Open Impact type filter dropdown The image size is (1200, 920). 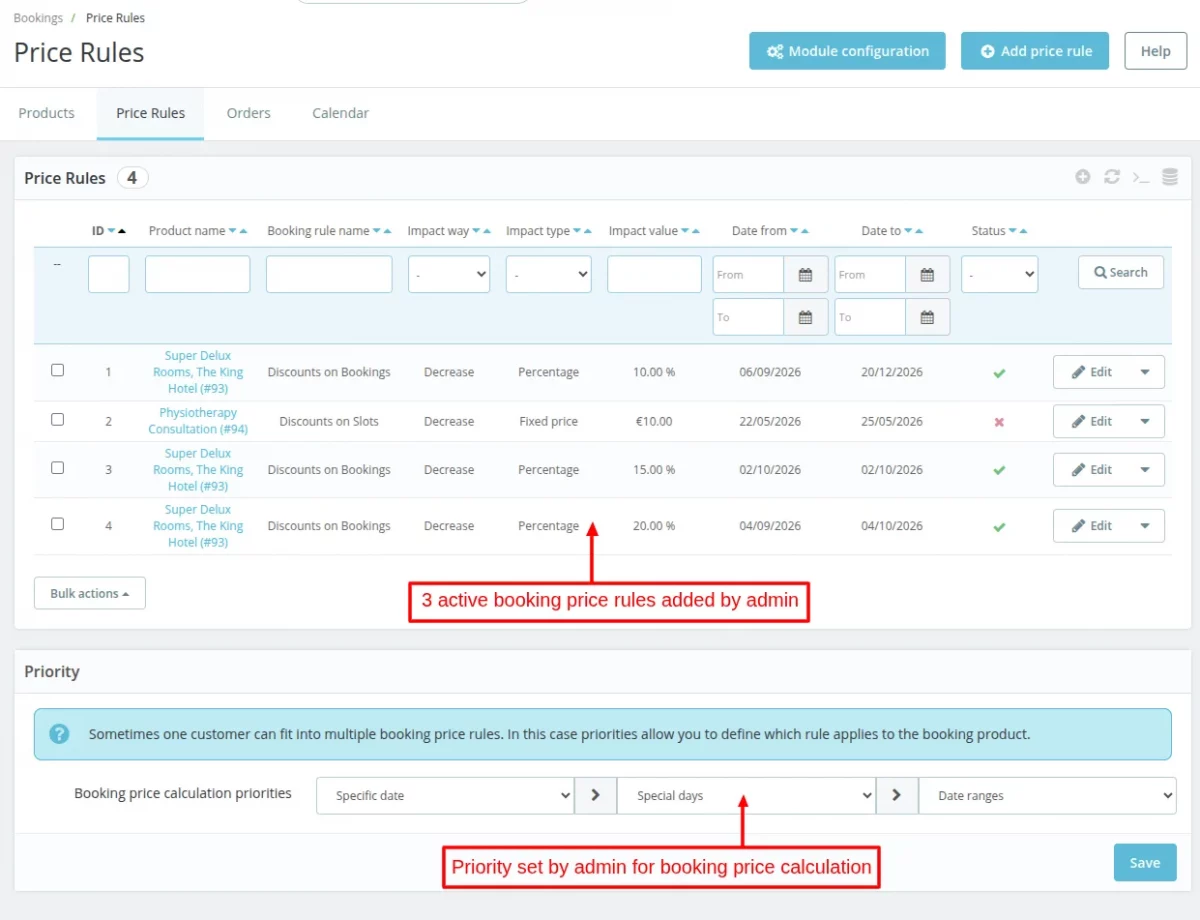click(549, 274)
